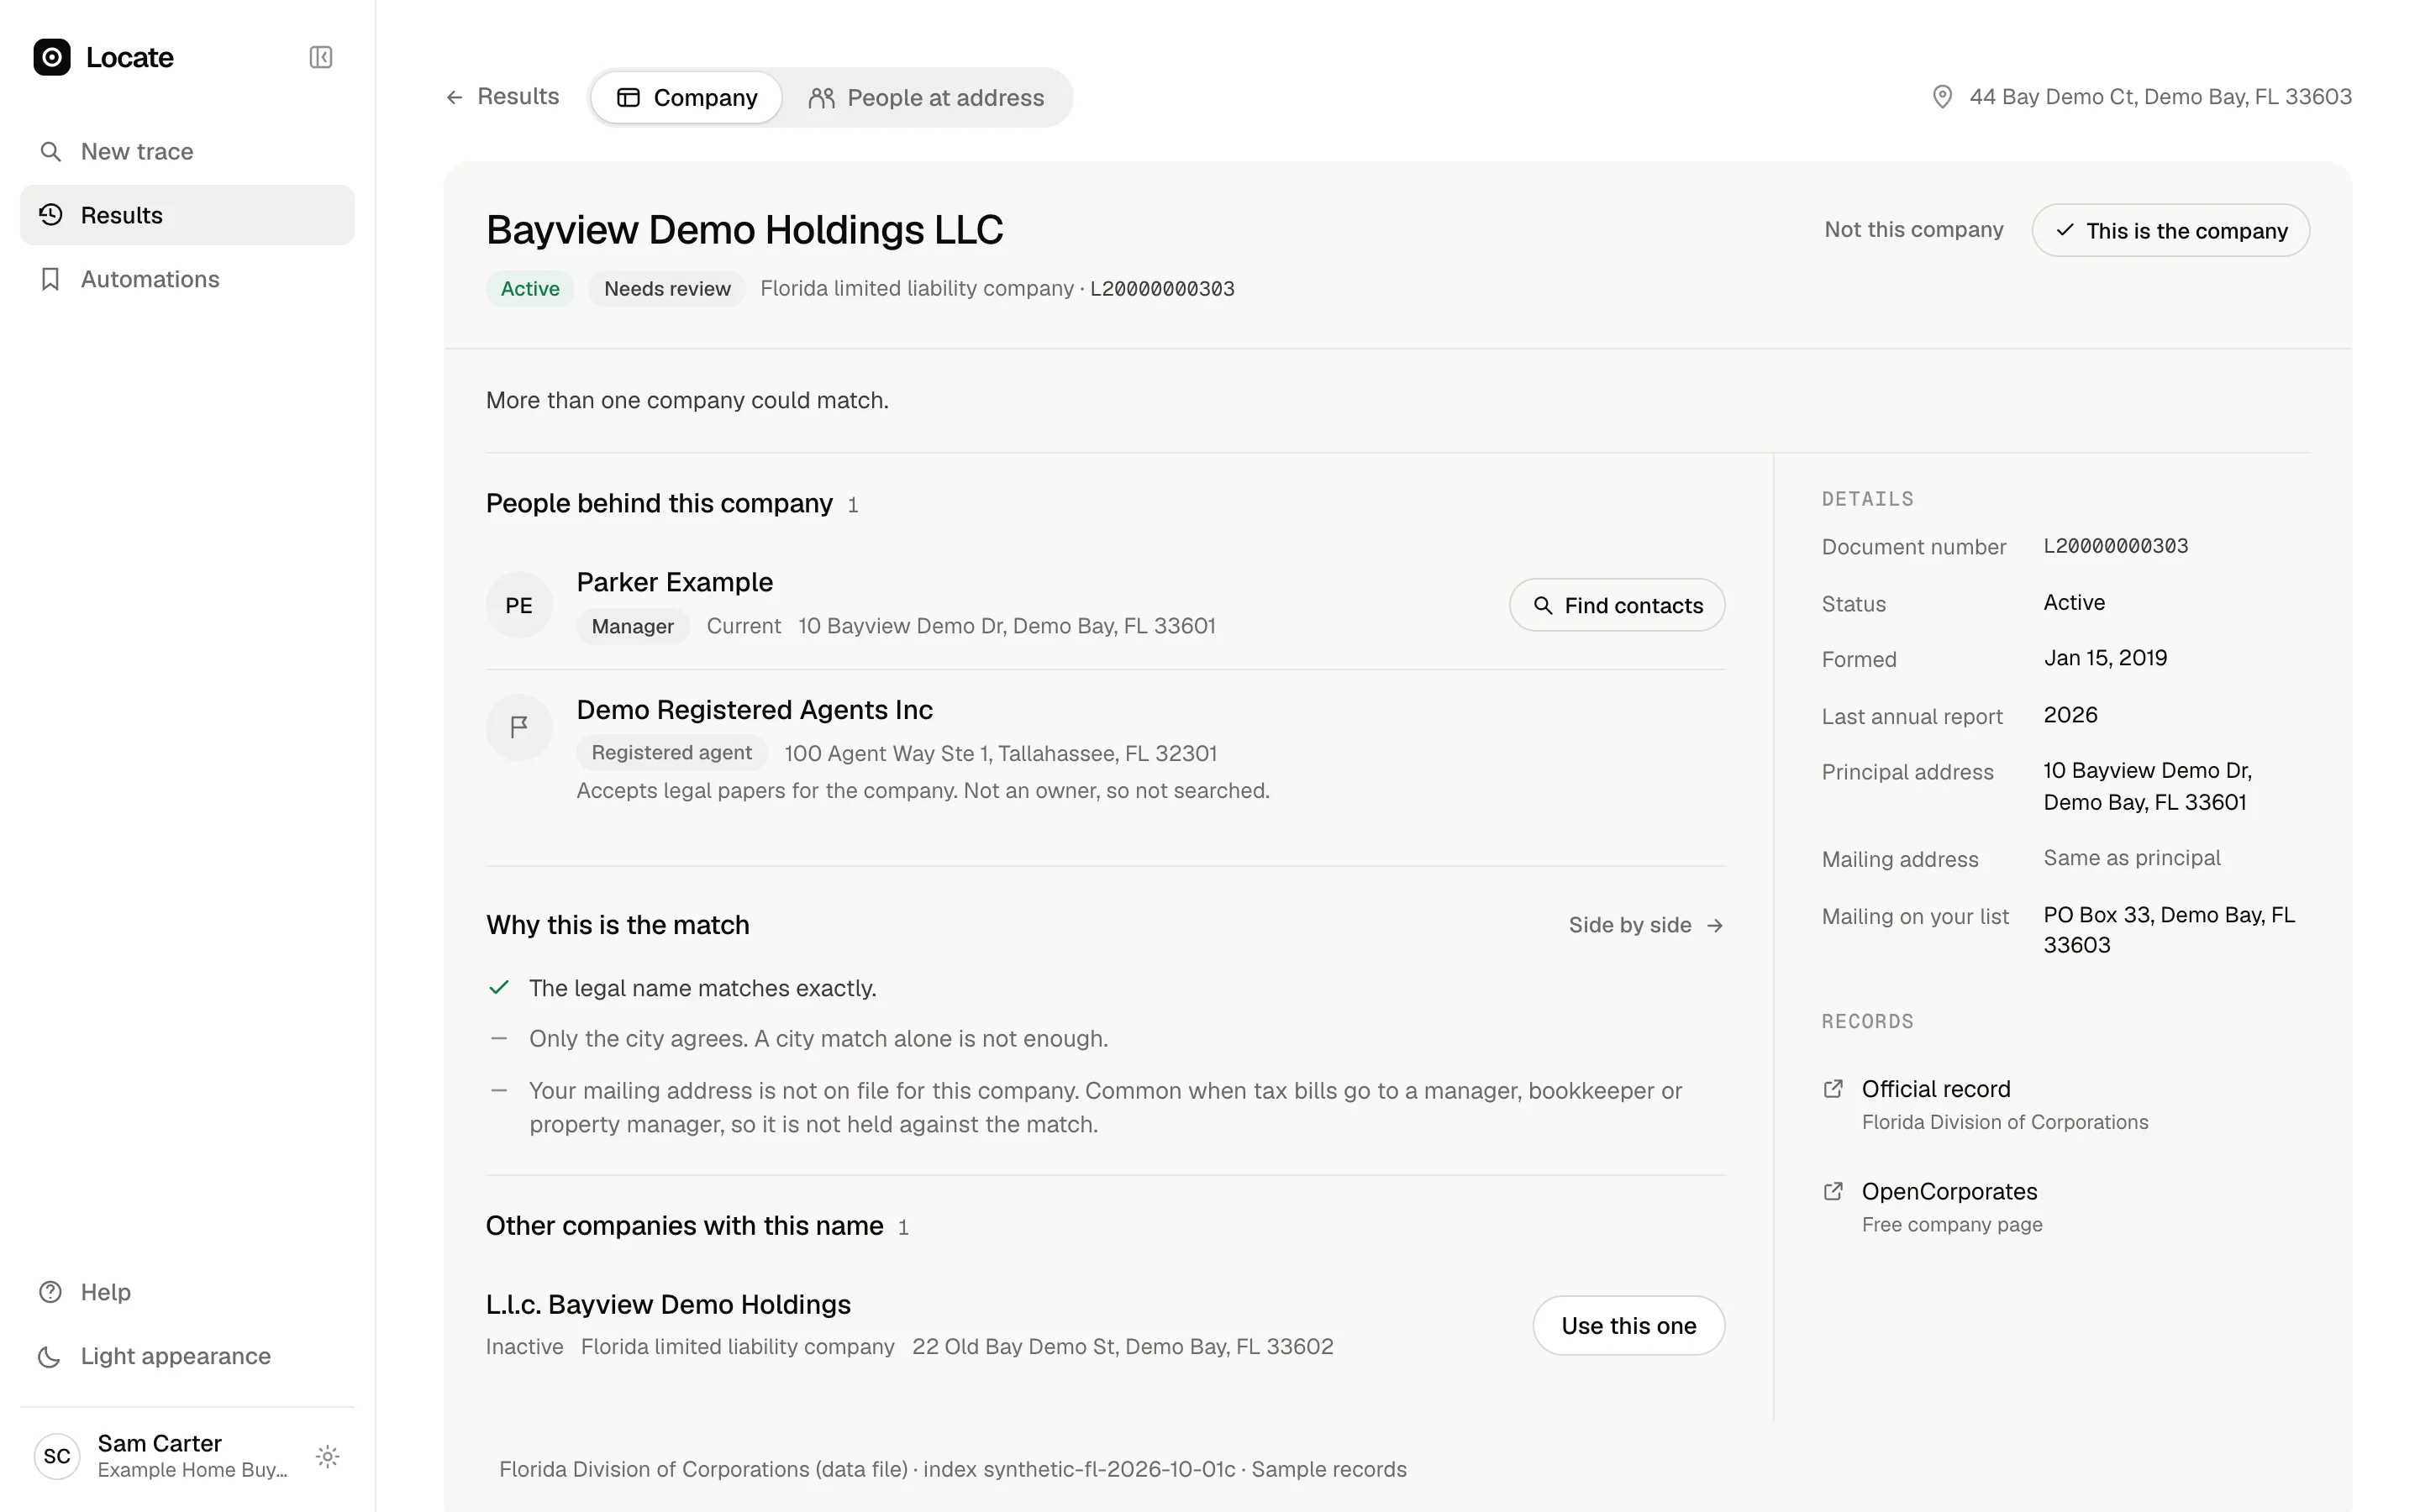Screen dimensions: 2420x1512
Task: Click the 'Jan 15, 2019' formed date
Action: (2105, 658)
